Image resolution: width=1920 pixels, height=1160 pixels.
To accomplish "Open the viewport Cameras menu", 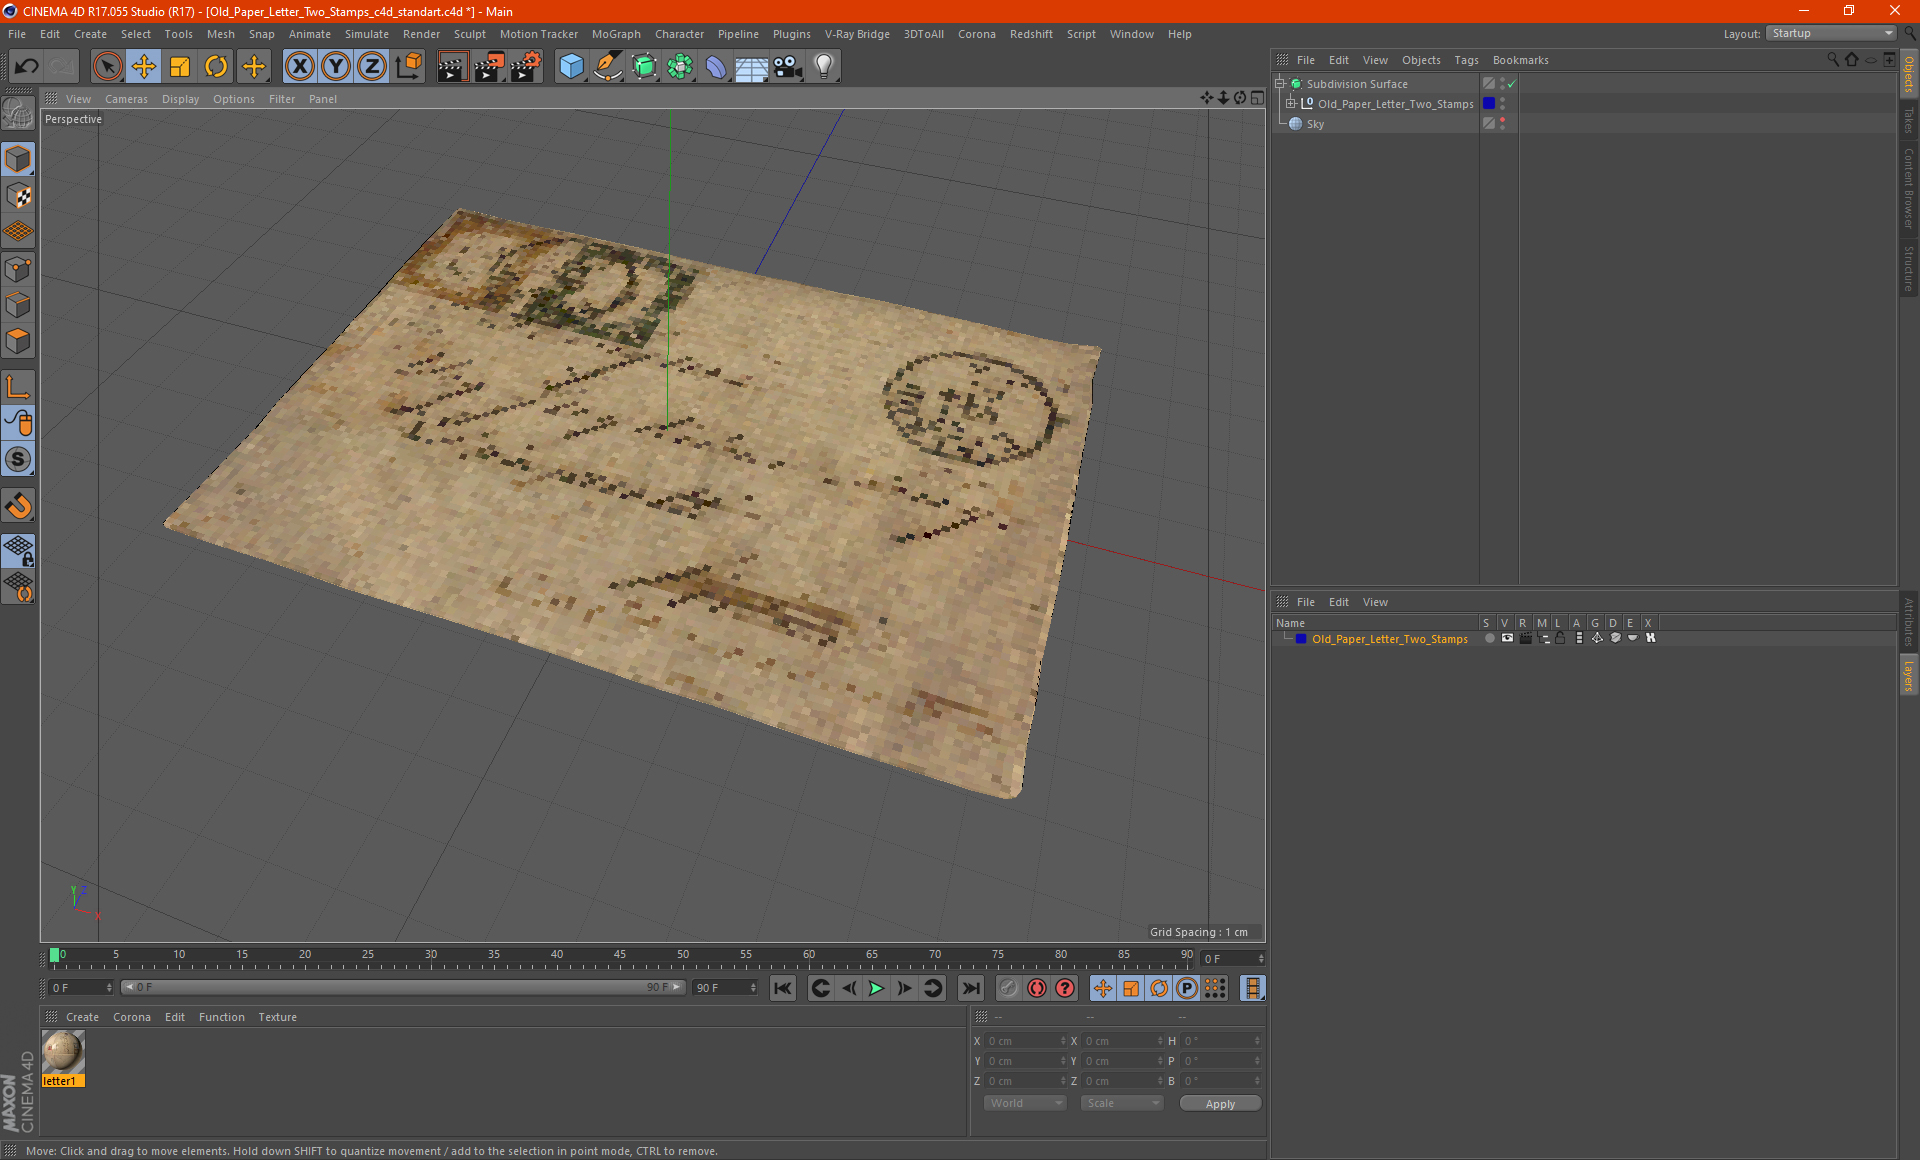I will (126, 99).
